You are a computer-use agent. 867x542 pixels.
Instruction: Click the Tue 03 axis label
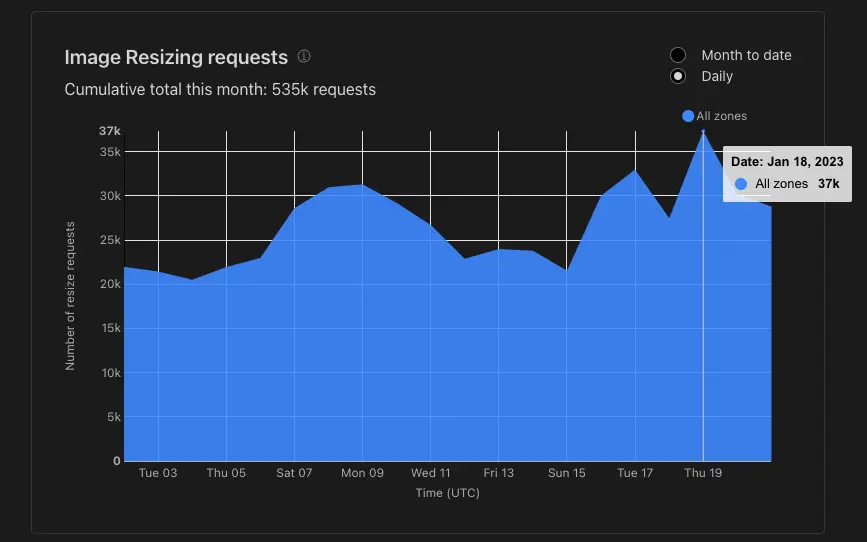tap(158, 473)
